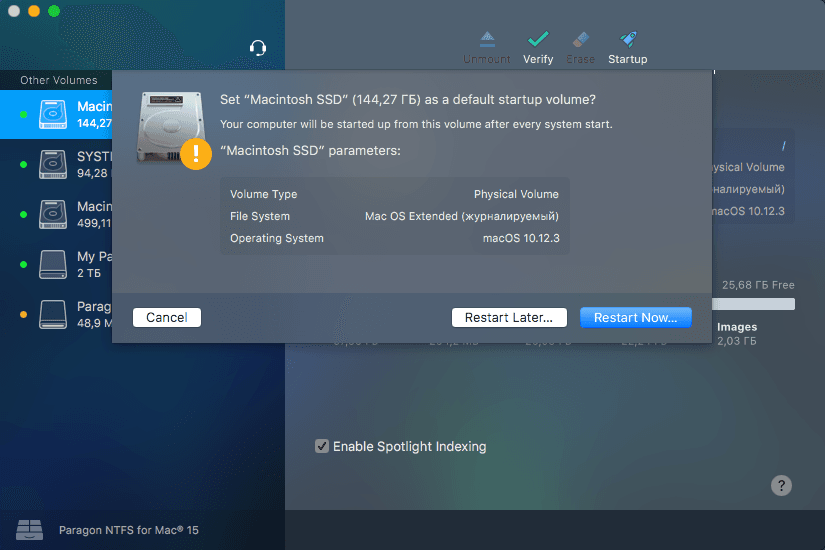The height and width of the screenshot is (550, 825).
Task: Click the green fullscreen window button
Action: point(54,11)
